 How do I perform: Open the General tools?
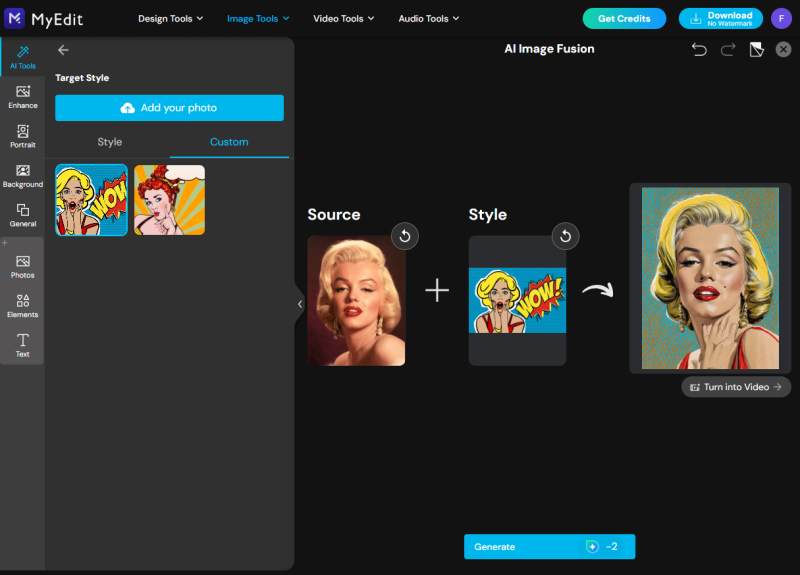coord(22,215)
